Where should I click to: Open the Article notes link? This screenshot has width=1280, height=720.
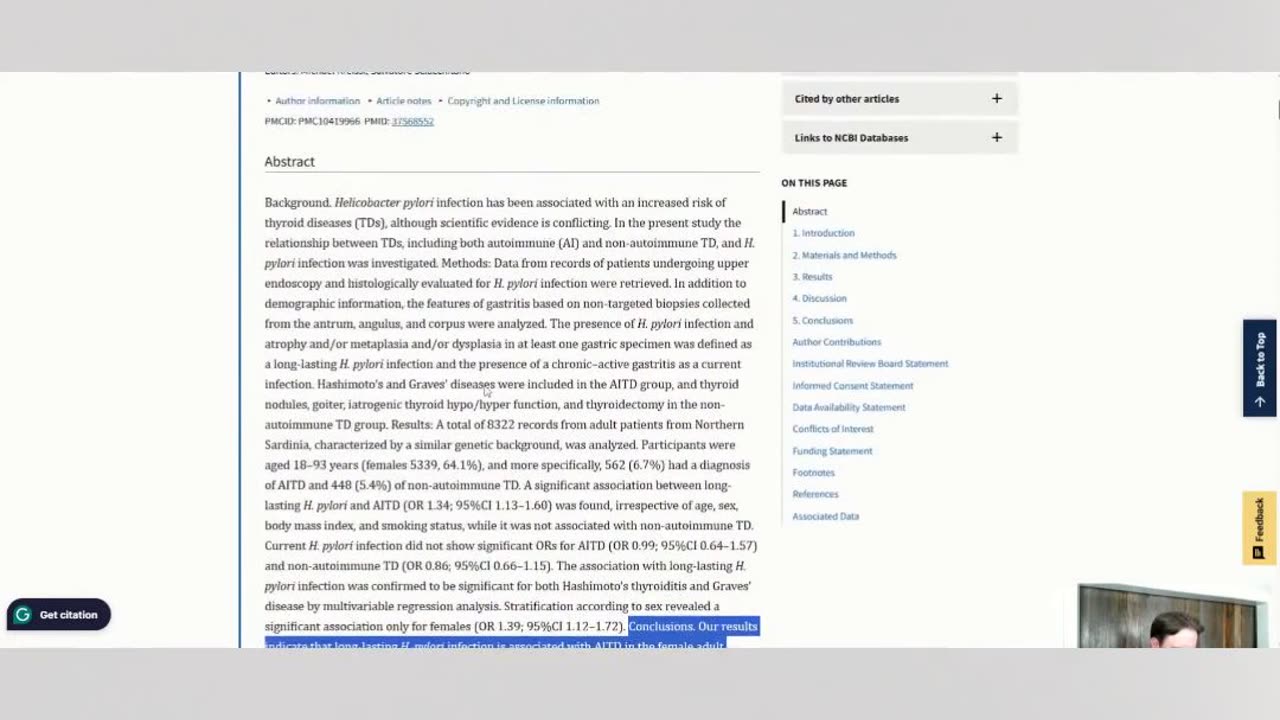[x=403, y=101]
